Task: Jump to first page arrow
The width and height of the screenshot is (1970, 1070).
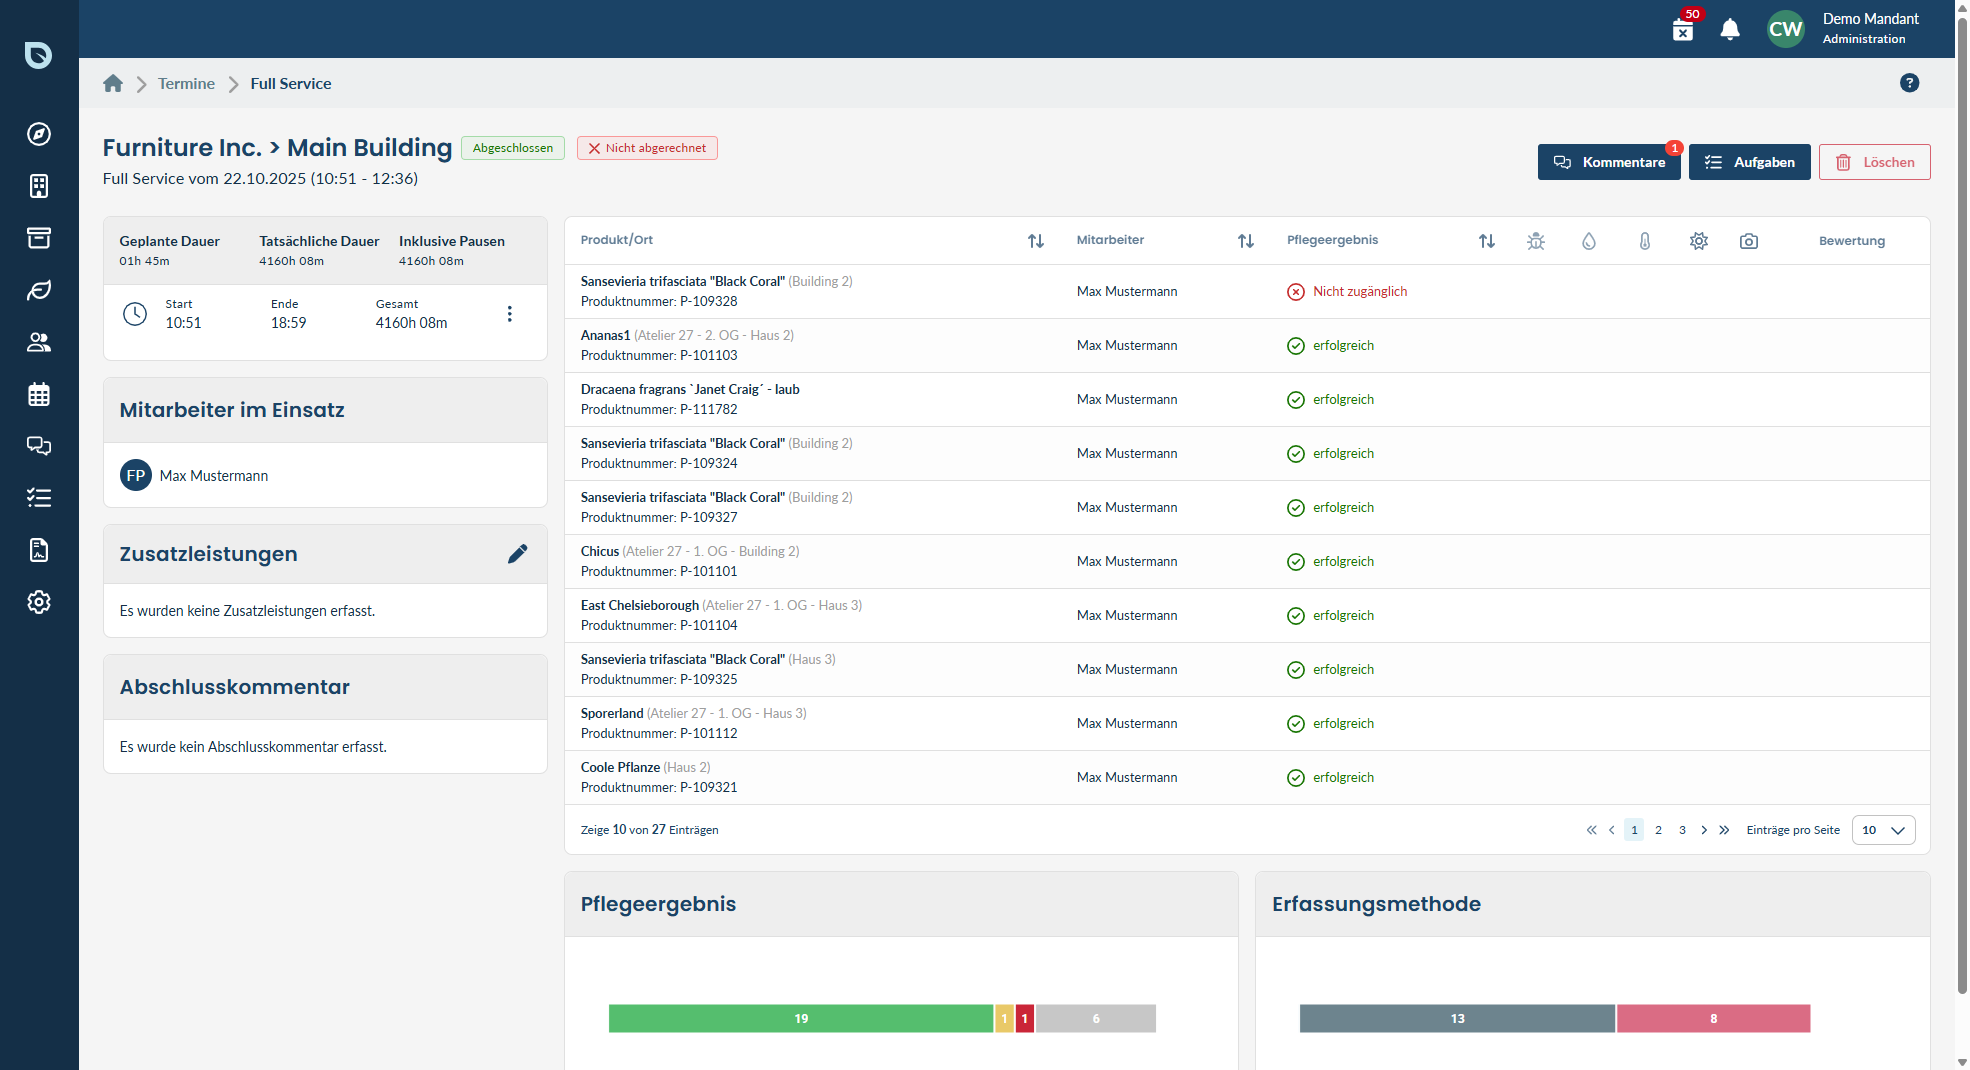Action: point(1591,830)
